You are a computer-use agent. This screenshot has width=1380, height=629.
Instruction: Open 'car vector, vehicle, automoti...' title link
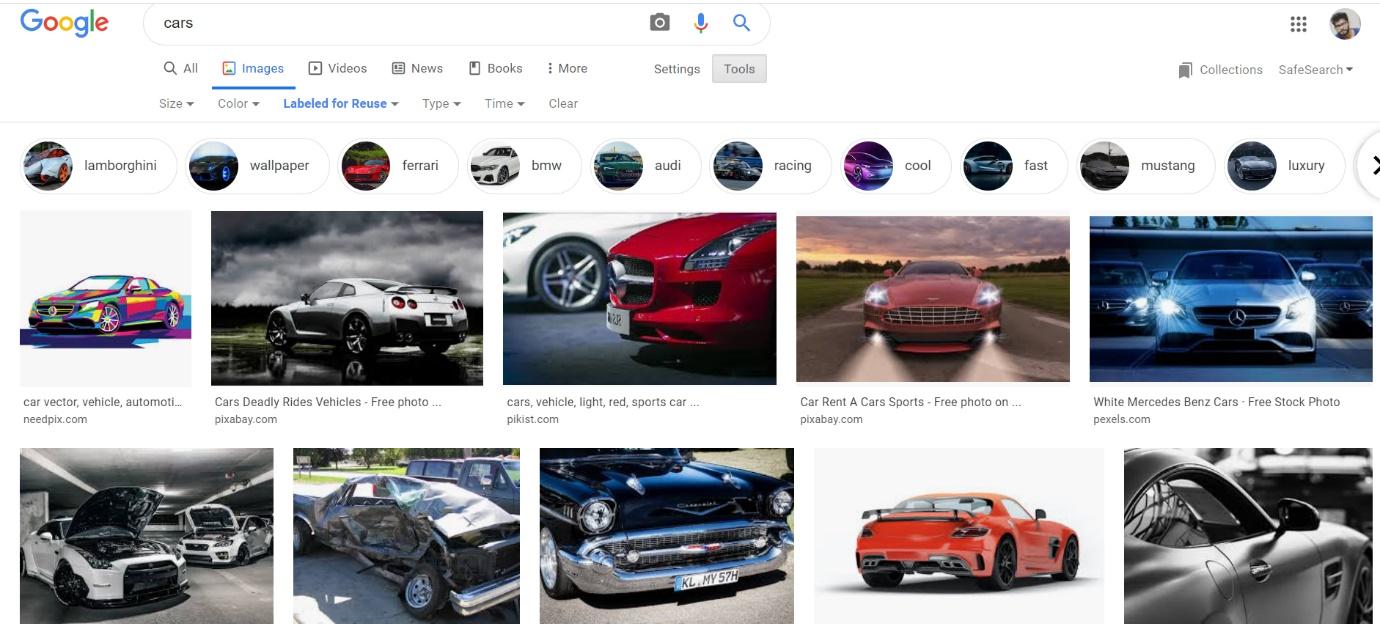(x=103, y=402)
